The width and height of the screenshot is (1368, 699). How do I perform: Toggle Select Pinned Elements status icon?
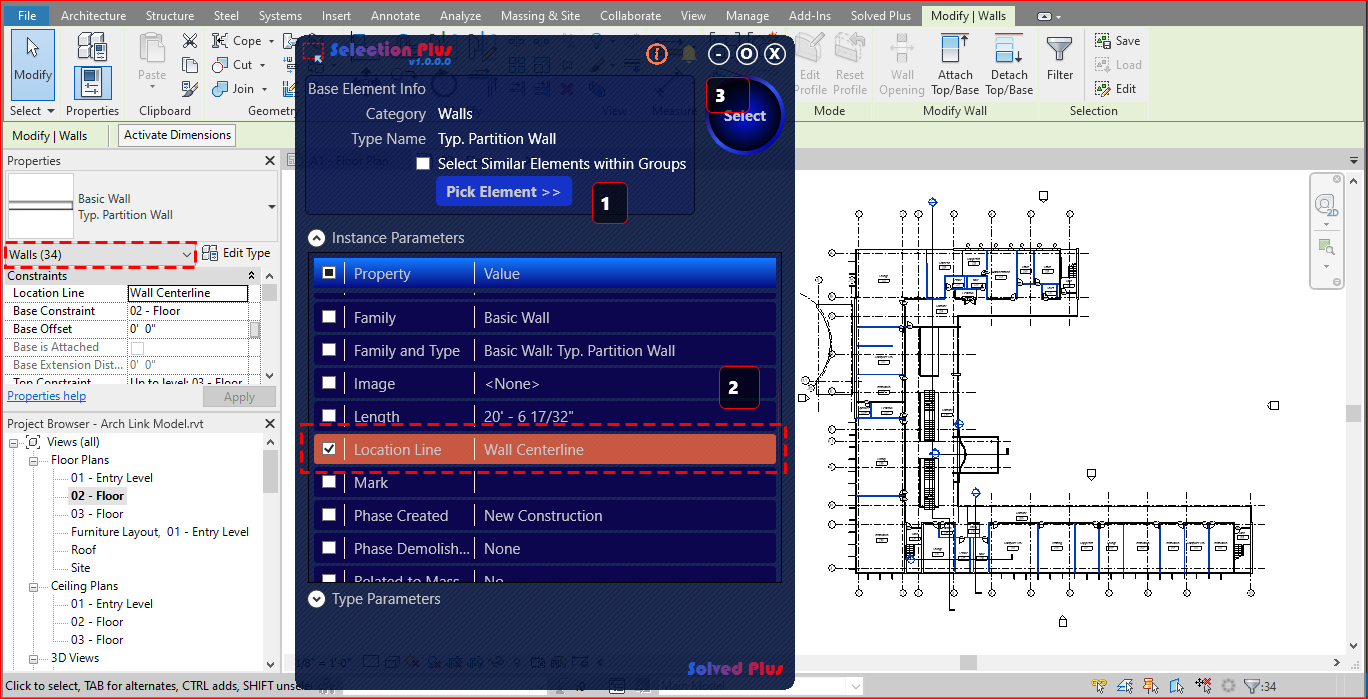(x=1151, y=686)
